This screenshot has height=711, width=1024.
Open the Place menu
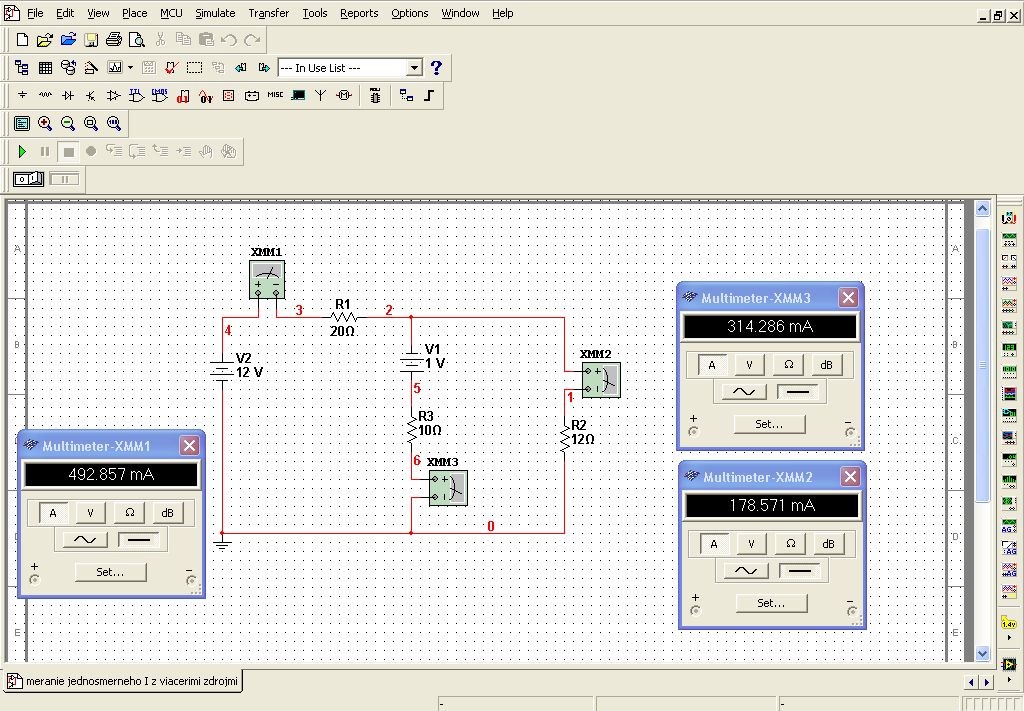click(x=135, y=13)
